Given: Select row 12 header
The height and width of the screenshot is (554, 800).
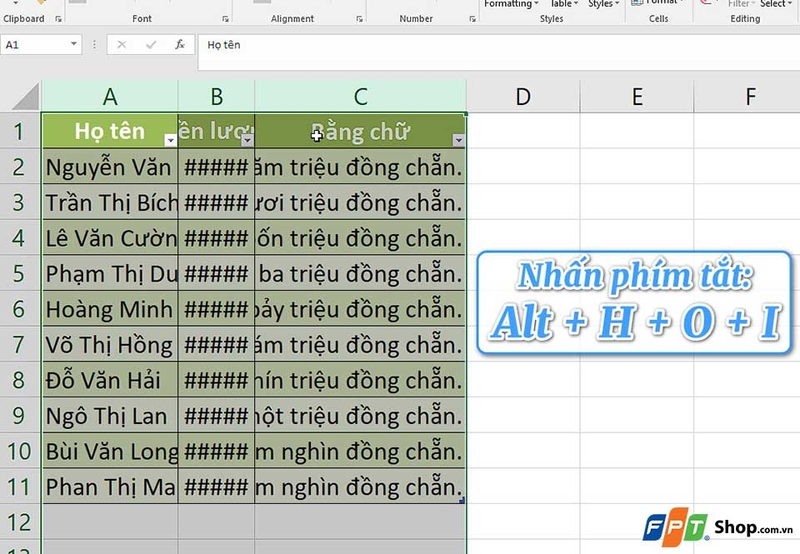Looking at the screenshot, I should click(x=19, y=522).
